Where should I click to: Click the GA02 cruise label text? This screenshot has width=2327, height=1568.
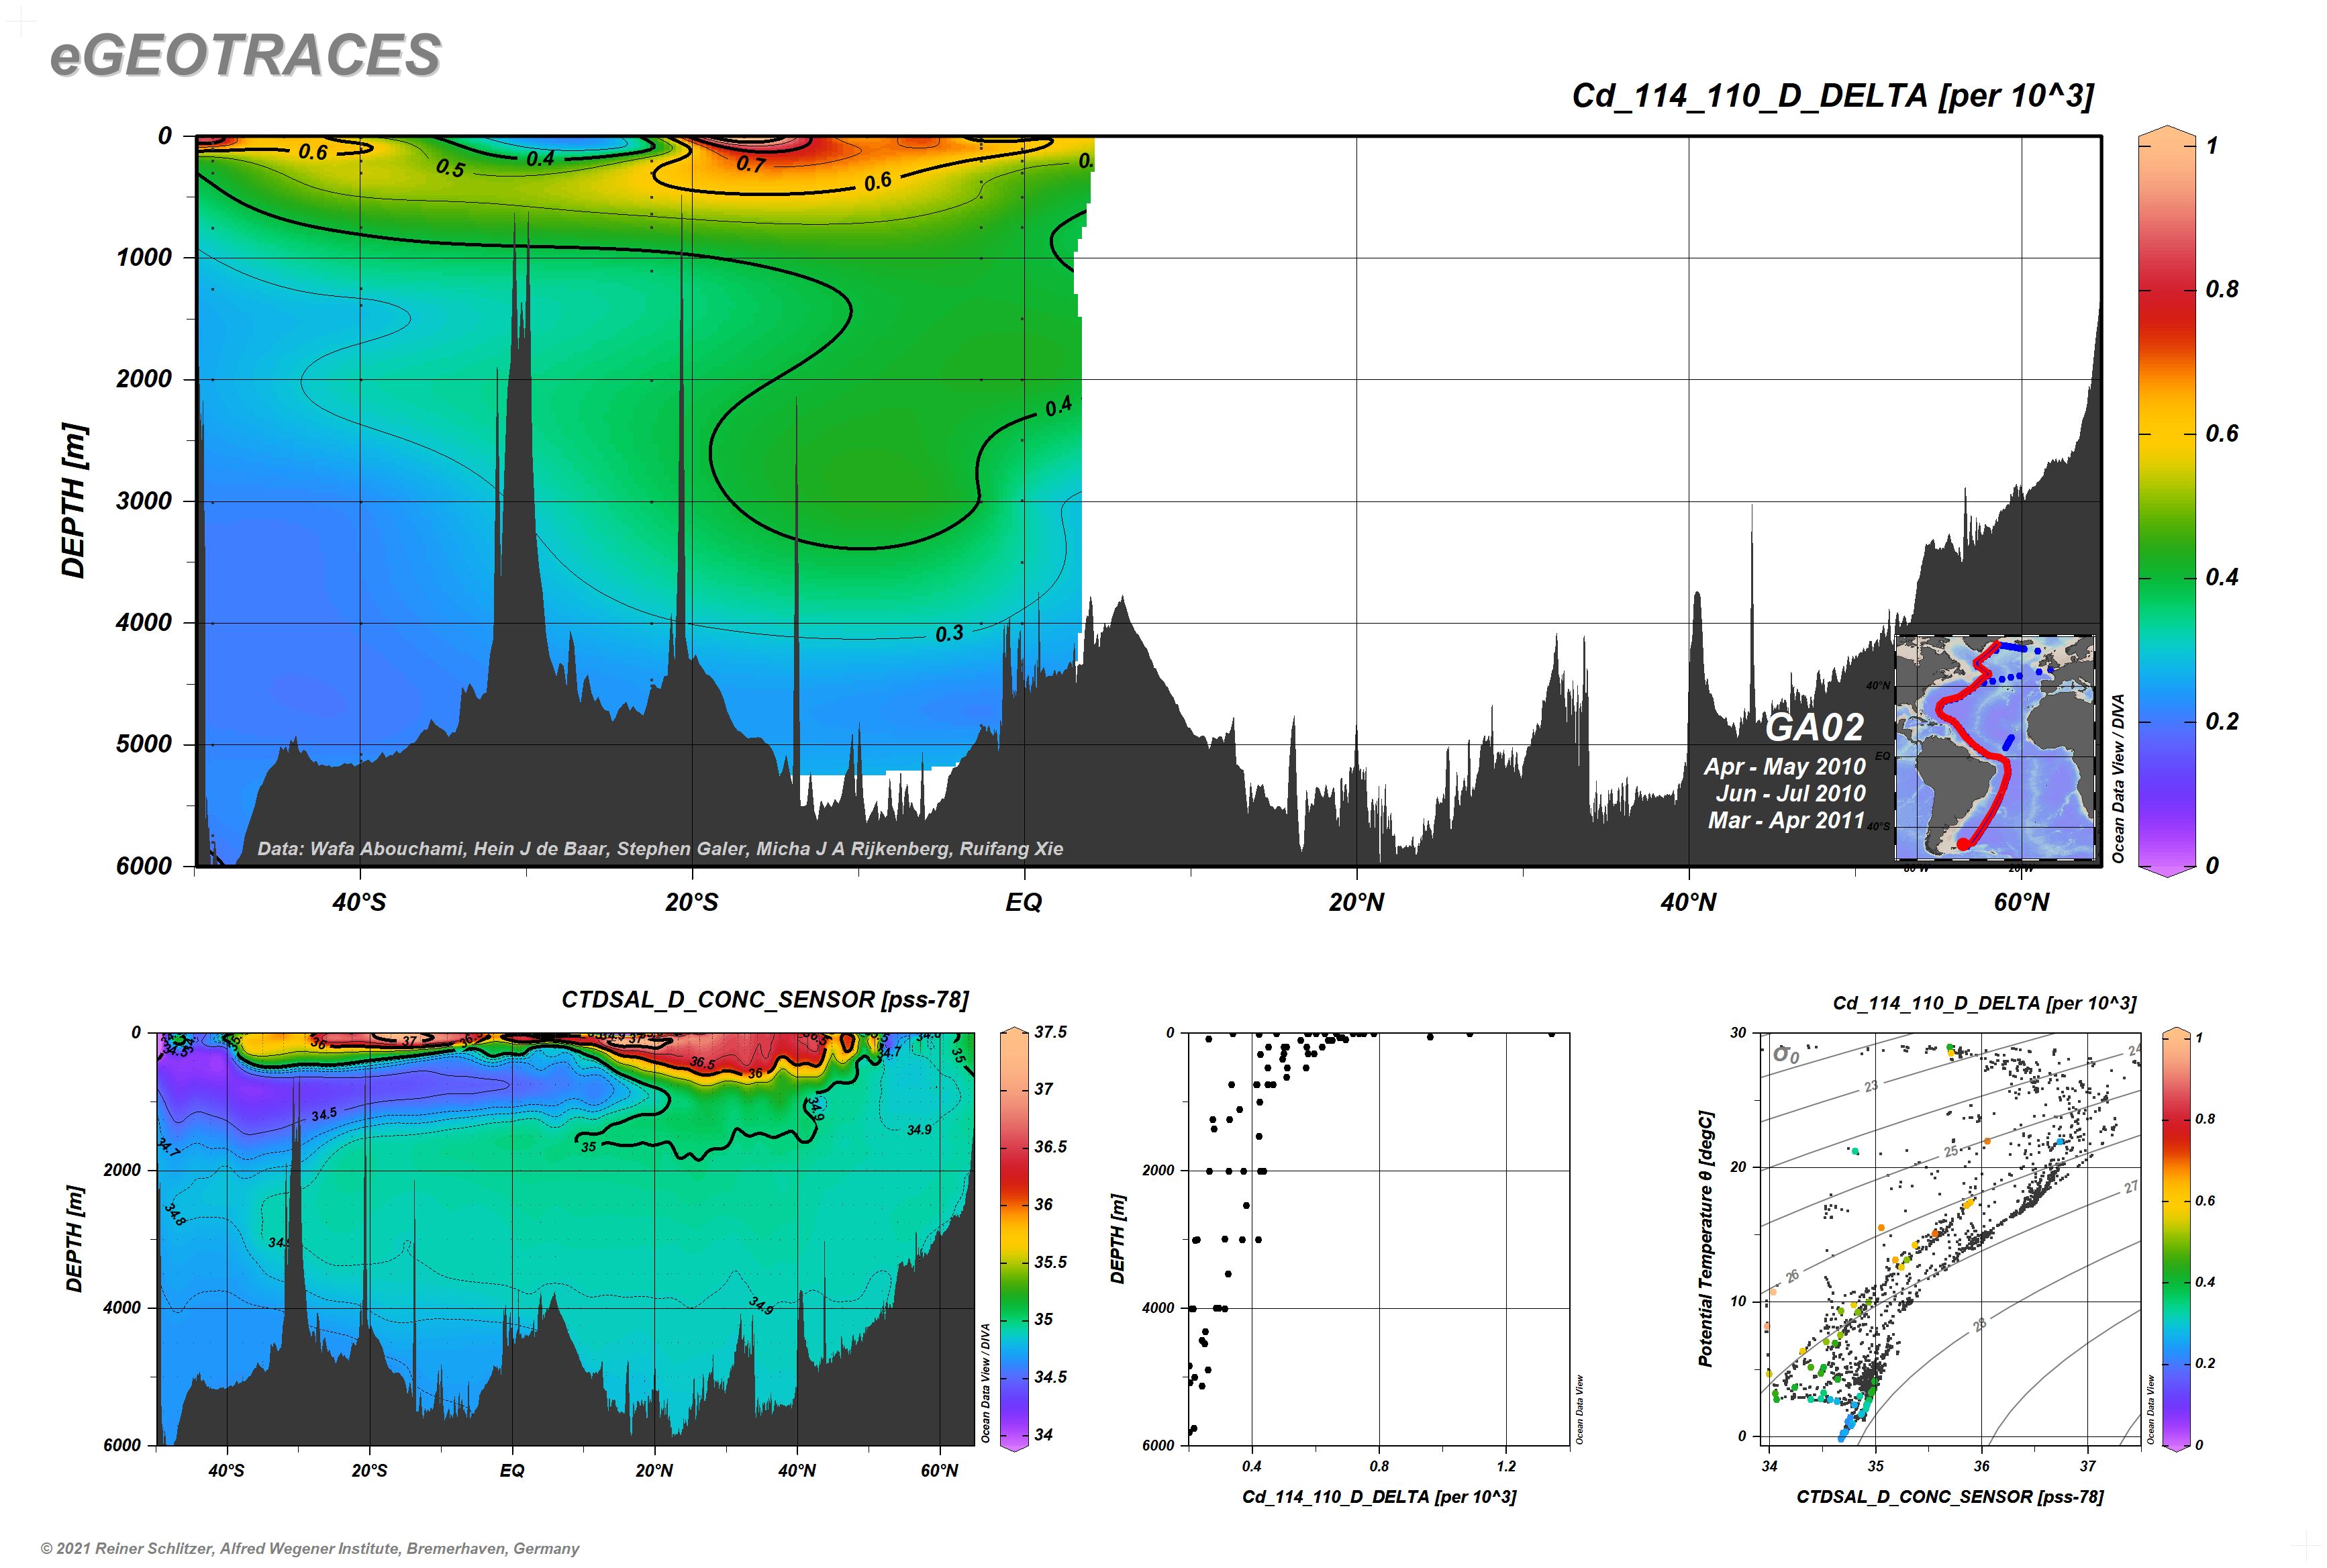click(1814, 727)
